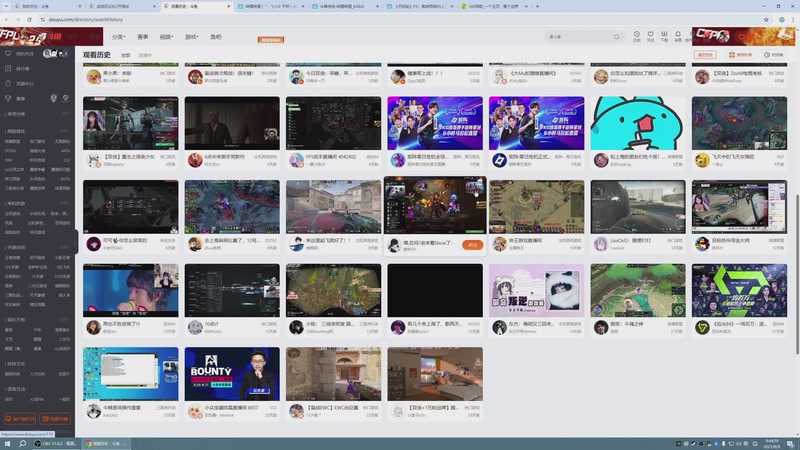Image resolution: width=800 pixels, height=450 pixels.
Task: Open the browser tab list chevron
Action: coord(6,6)
